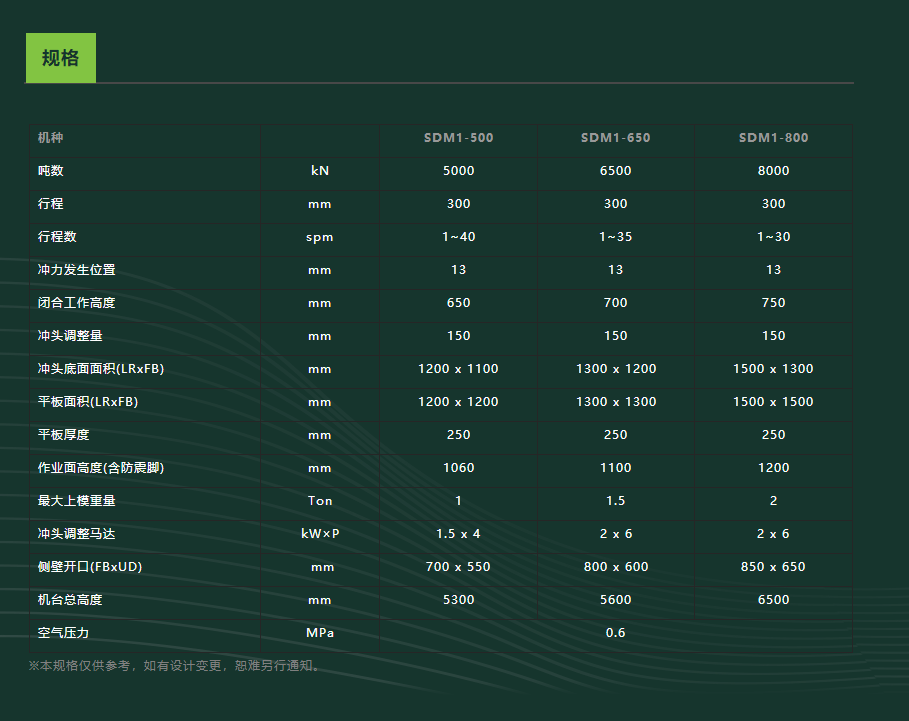Image resolution: width=909 pixels, height=721 pixels.
Task: Click the 0.6 air pressure value
Action: [615, 633]
